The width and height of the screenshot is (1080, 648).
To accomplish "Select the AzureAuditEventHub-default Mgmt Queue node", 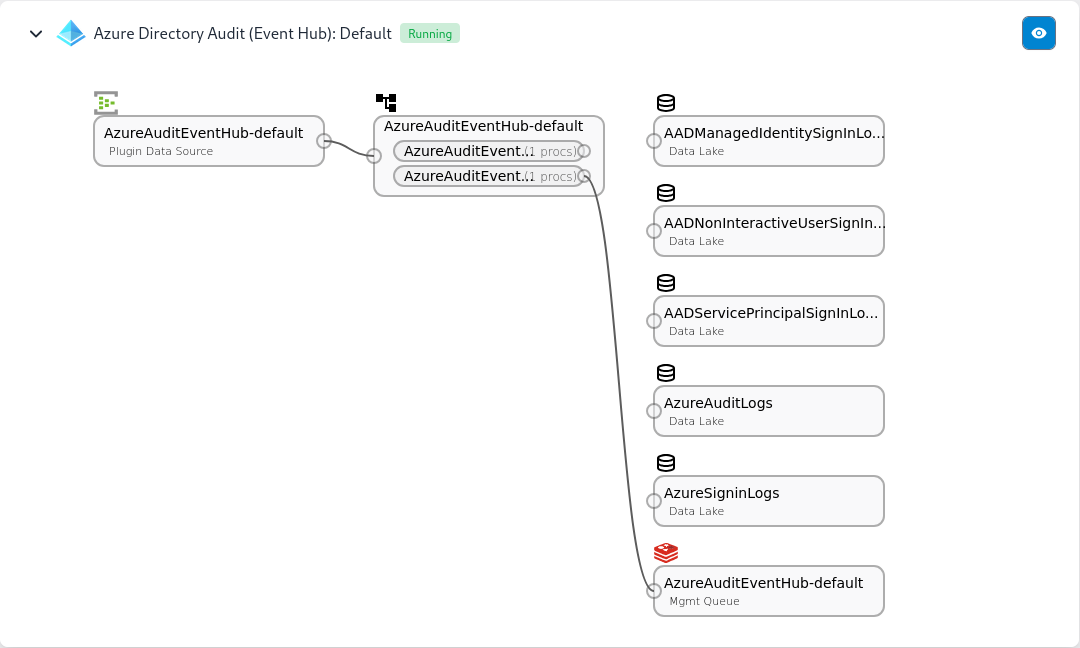I will [x=769, y=591].
